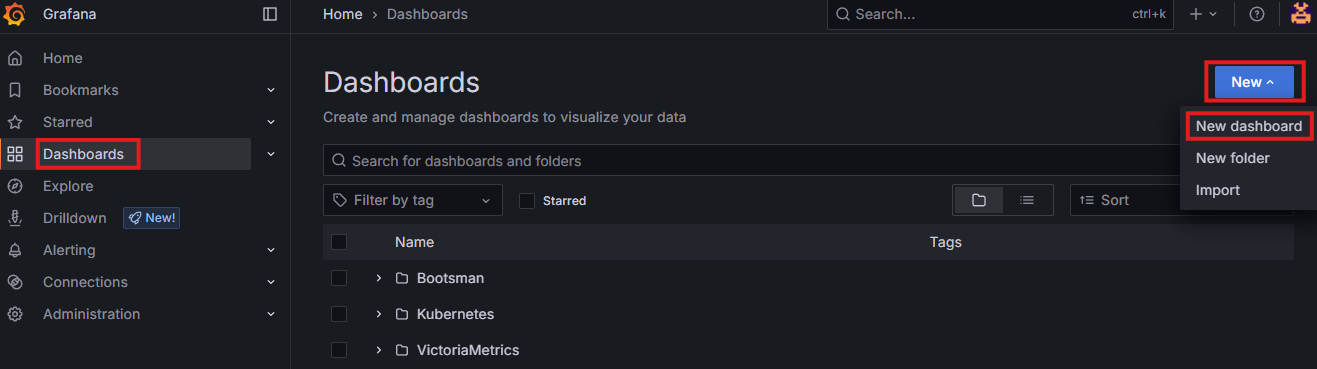Image resolution: width=1317 pixels, height=369 pixels.
Task: Switch to folder view icon
Action: (x=979, y=200)
